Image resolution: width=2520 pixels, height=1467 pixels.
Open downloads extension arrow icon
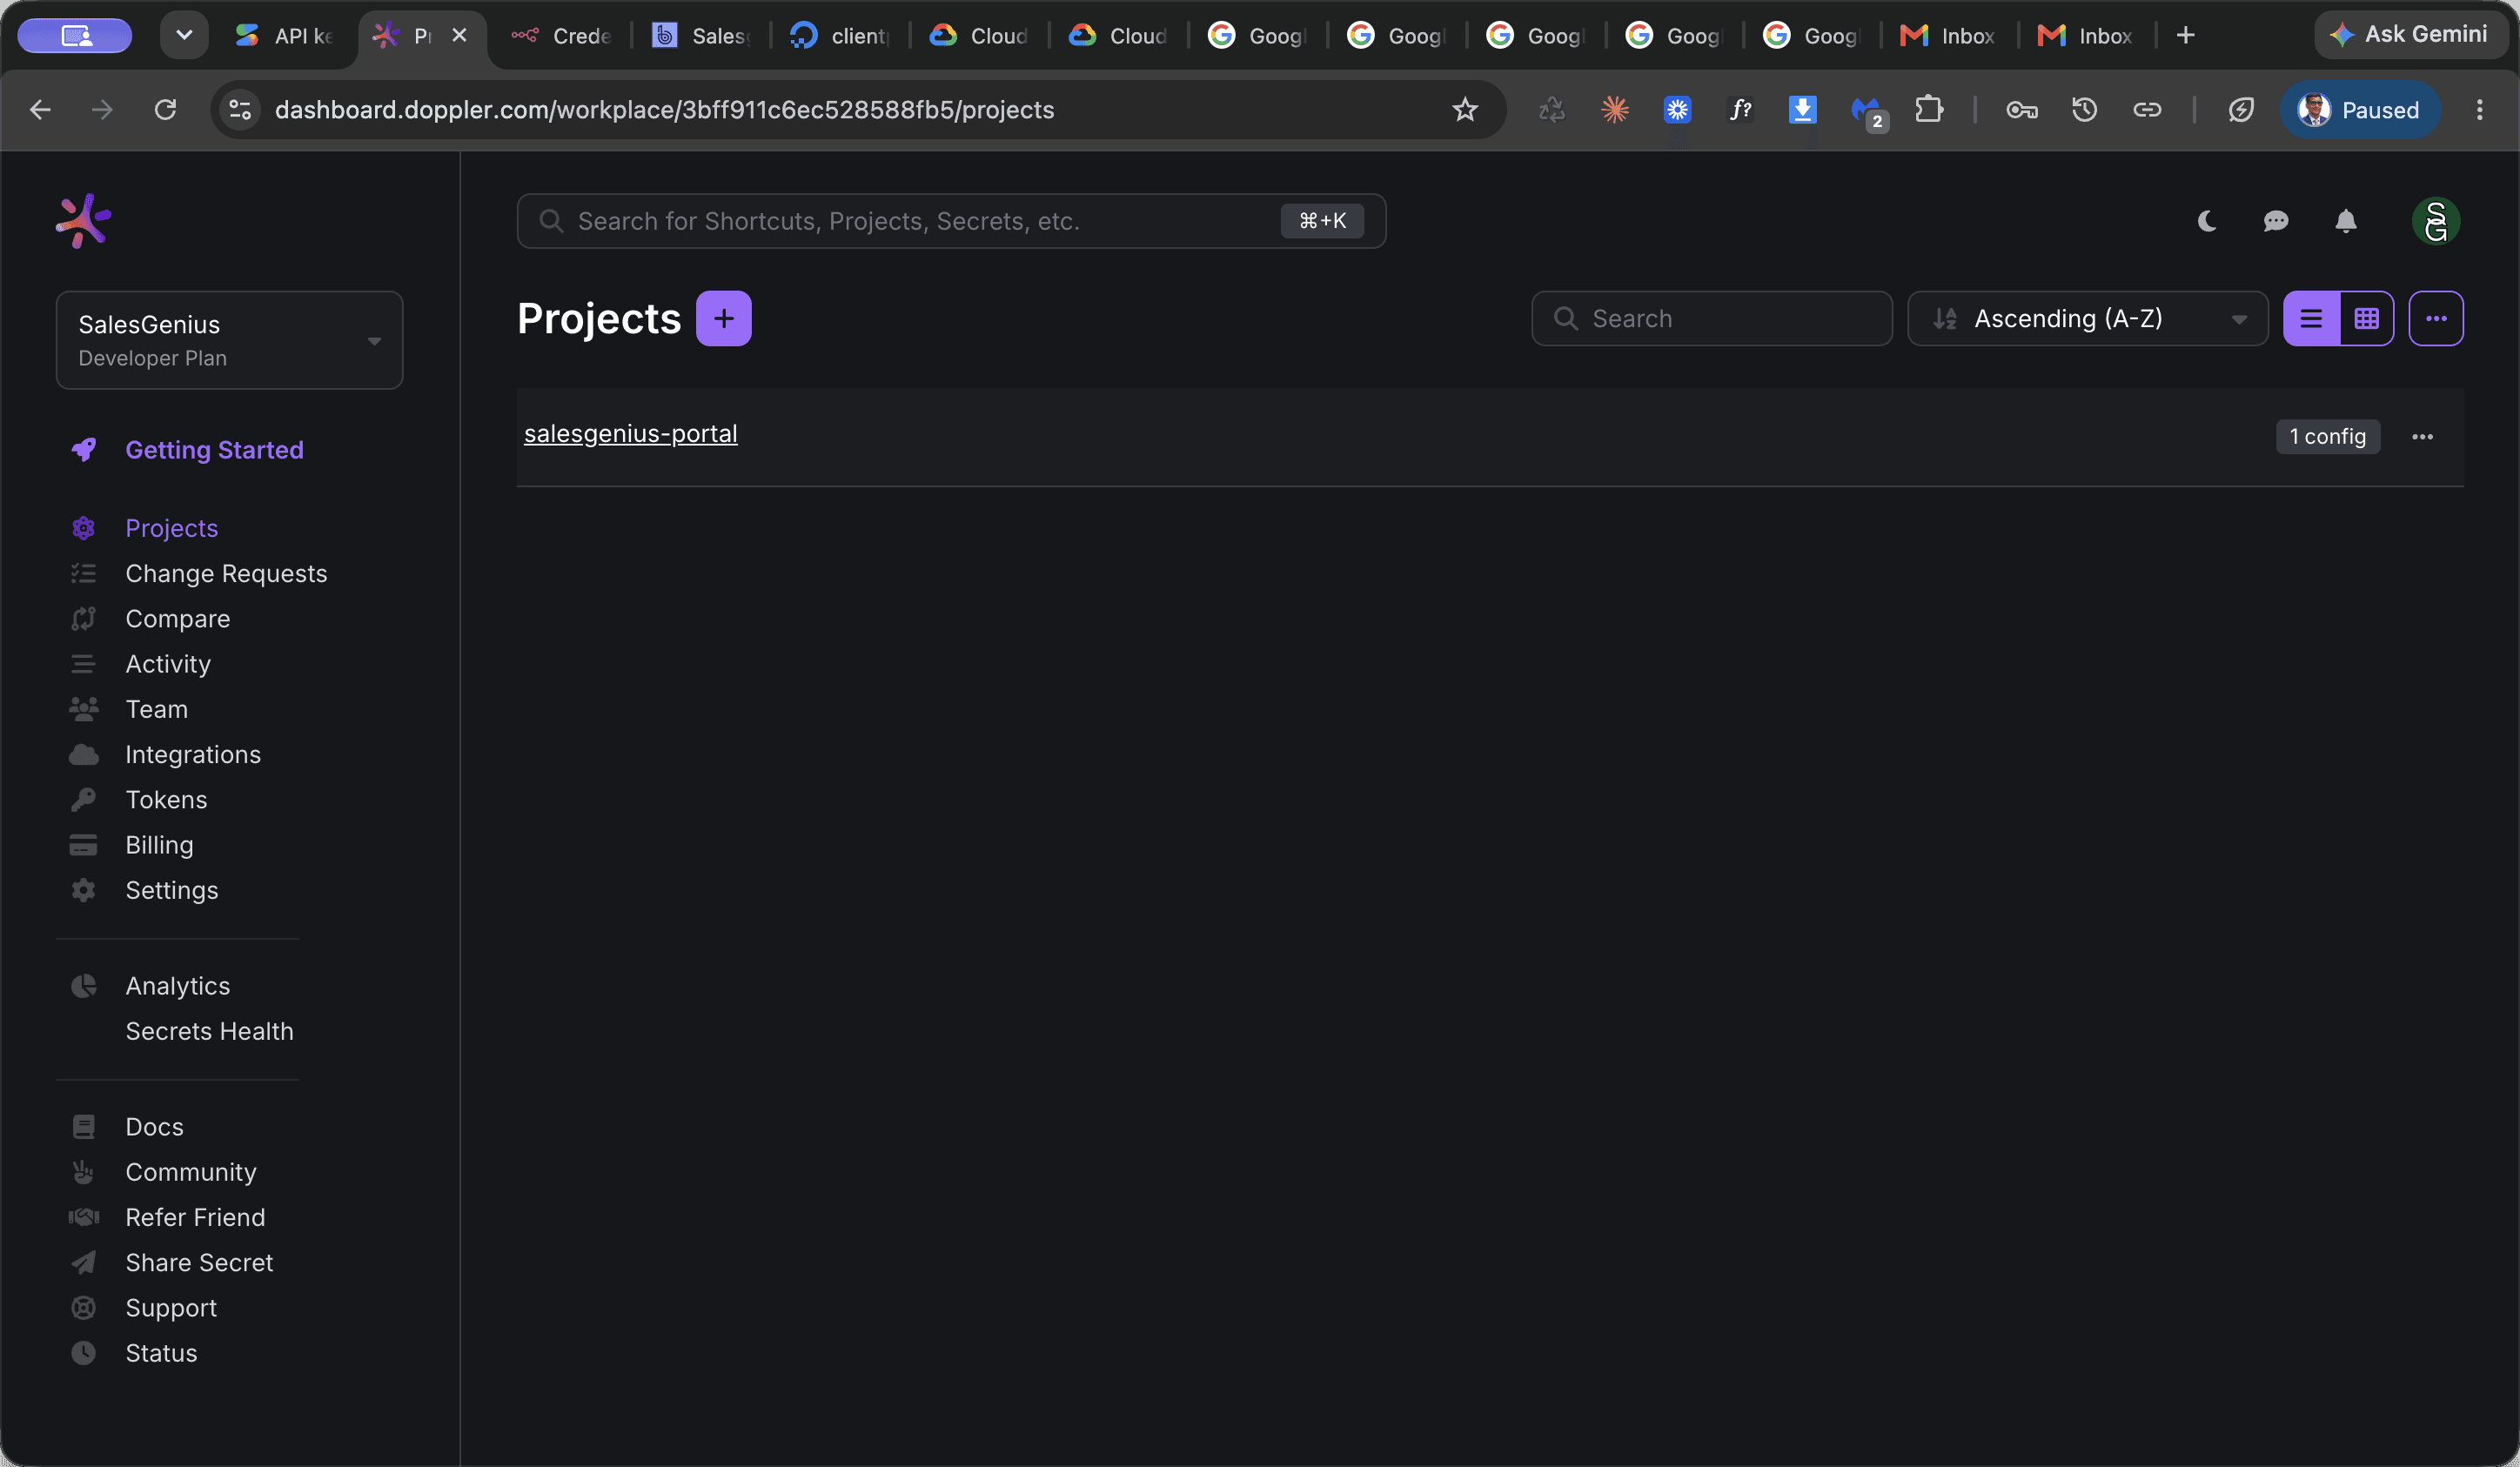1802,110
